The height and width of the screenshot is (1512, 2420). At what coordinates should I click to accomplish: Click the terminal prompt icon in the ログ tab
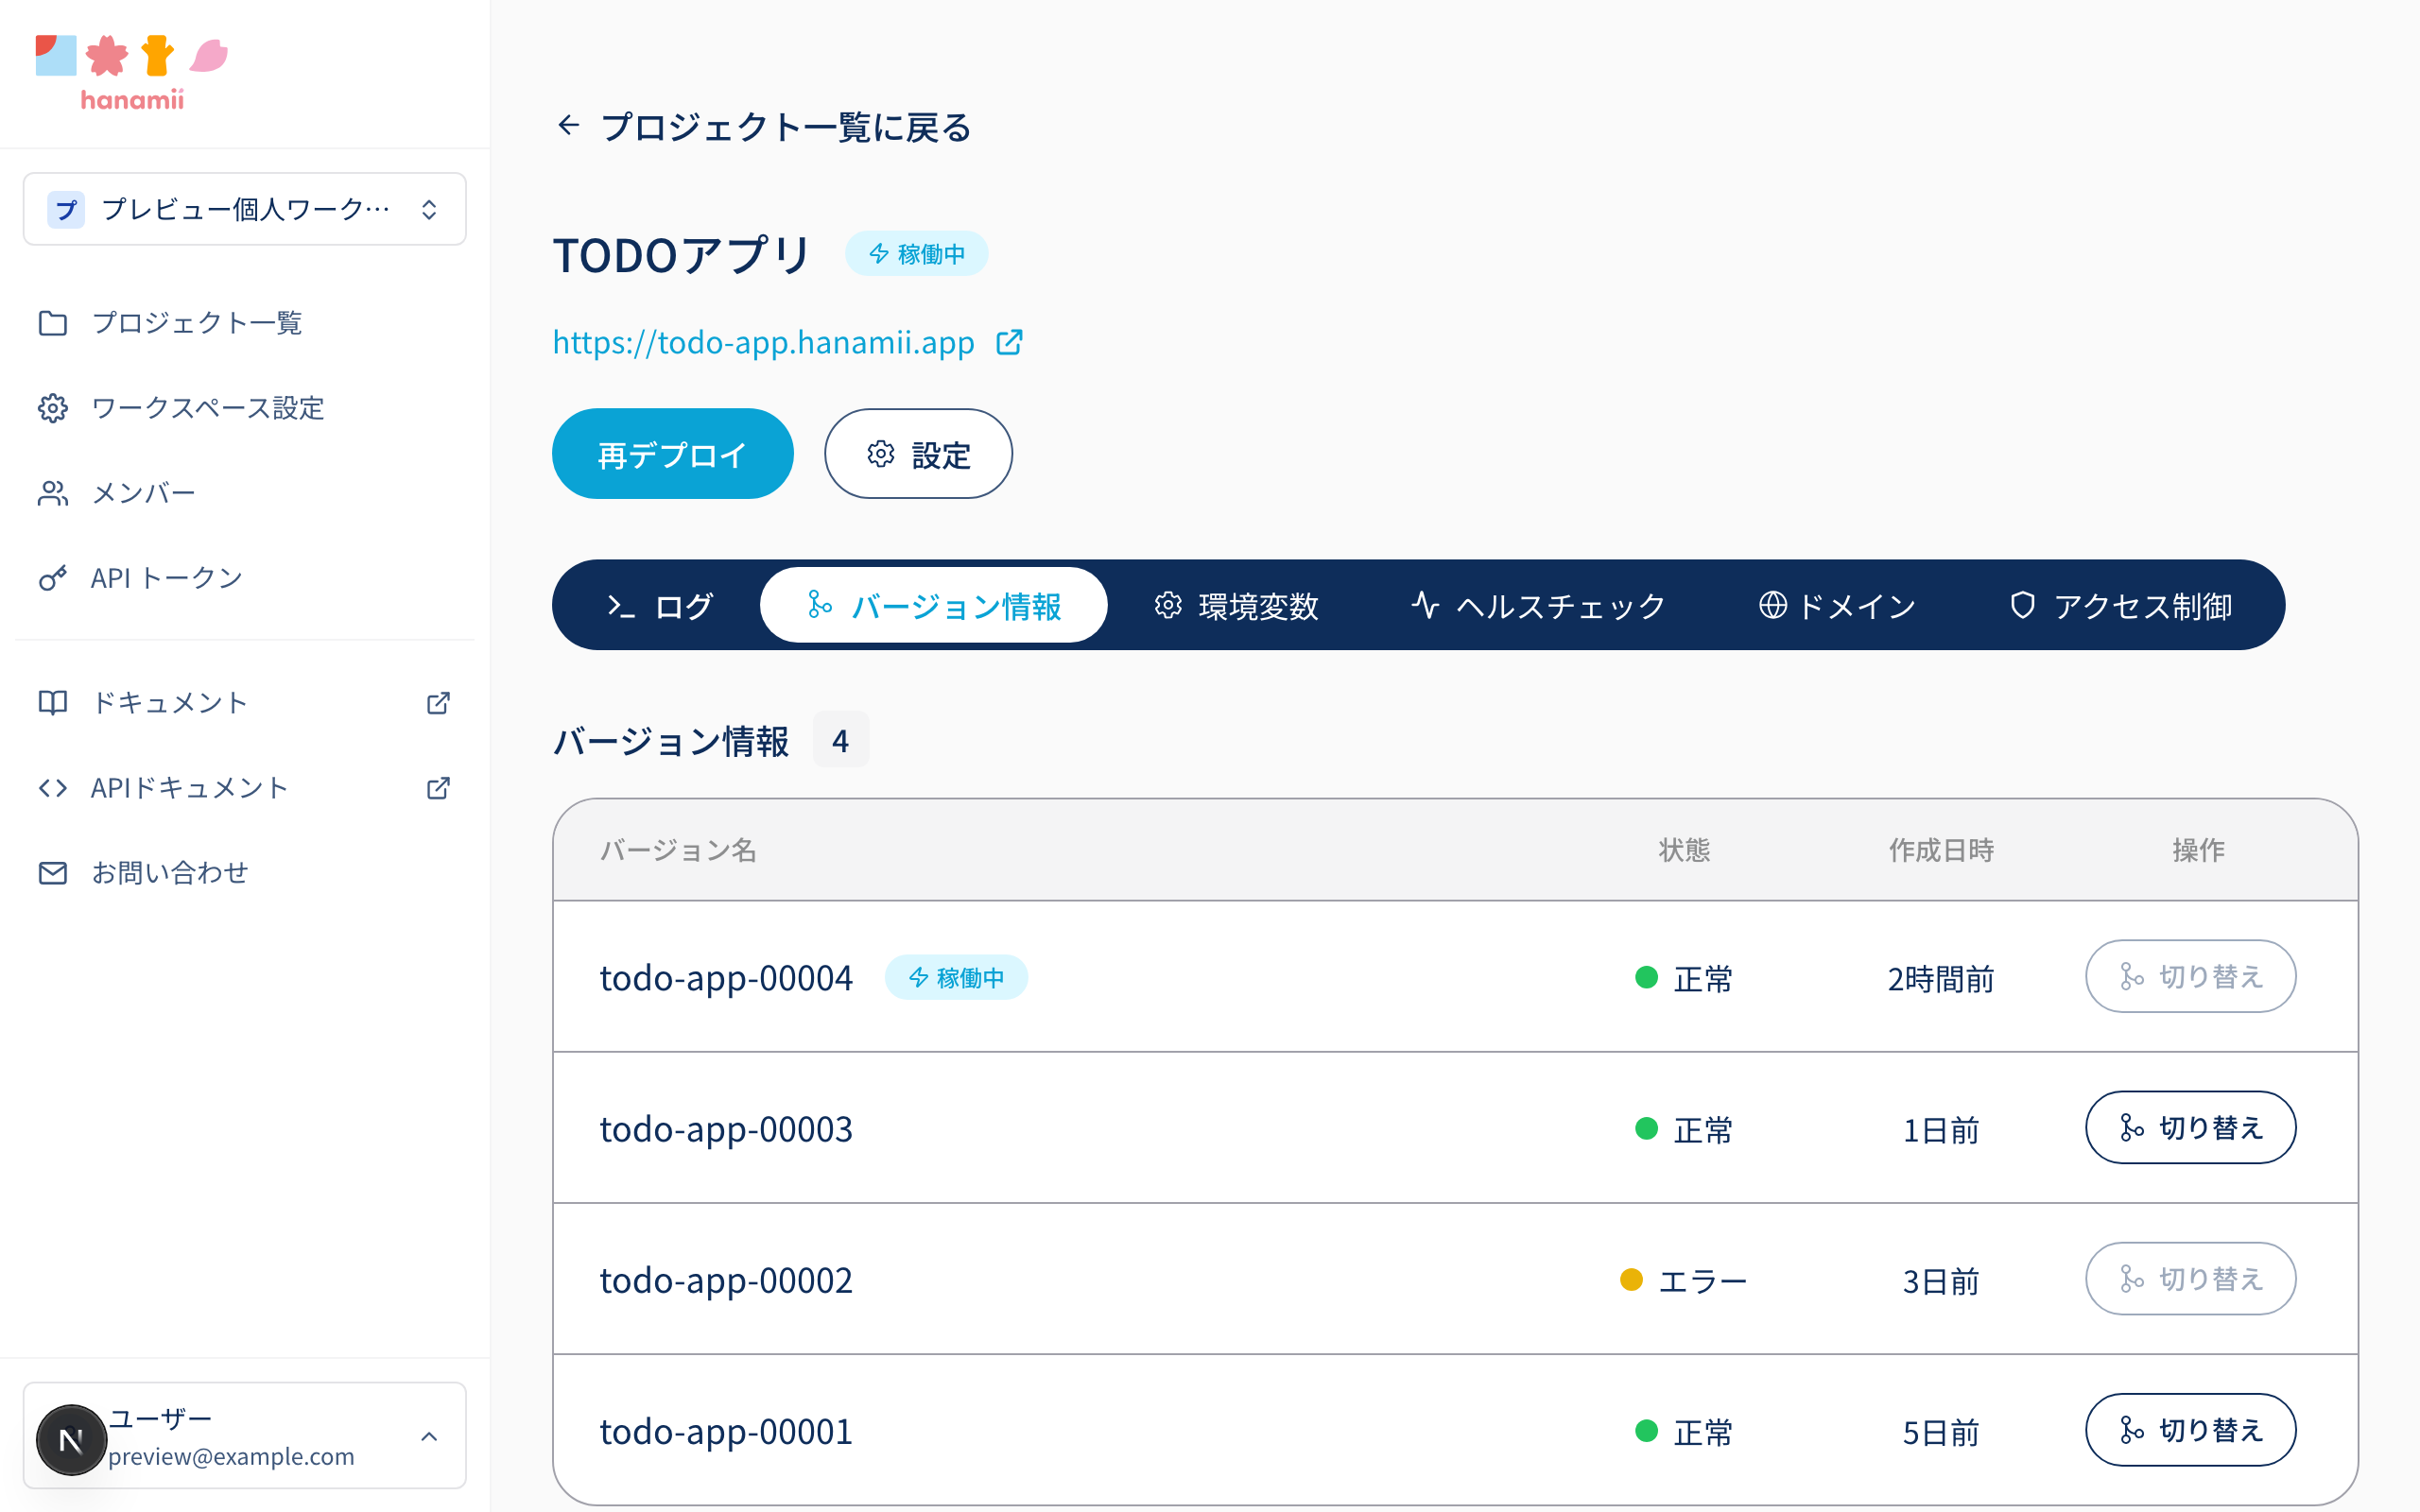tap(621, 606)
